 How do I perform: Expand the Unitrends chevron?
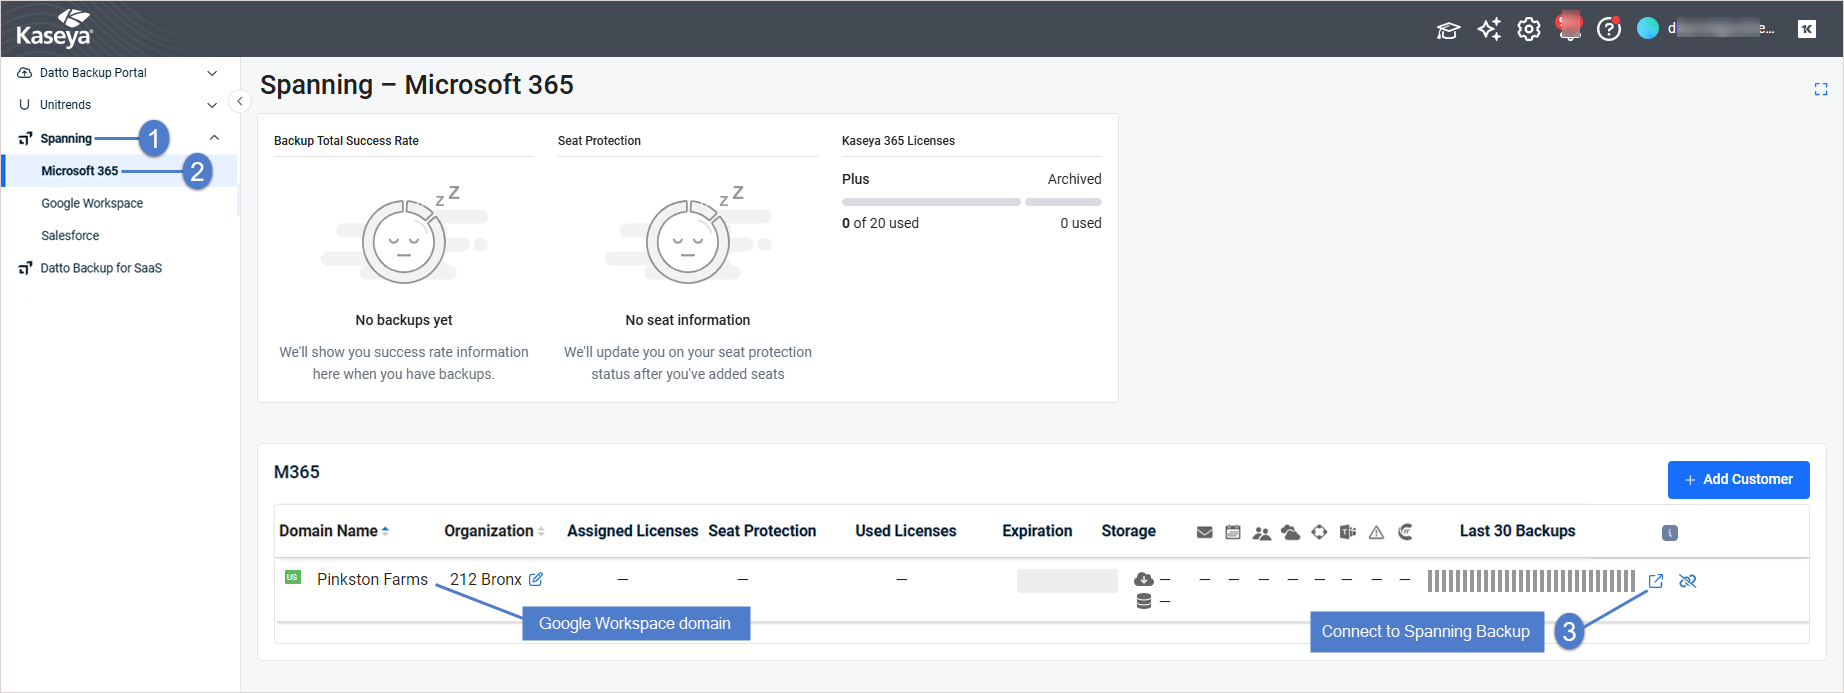pyautogui.click(x=212, y=105)
